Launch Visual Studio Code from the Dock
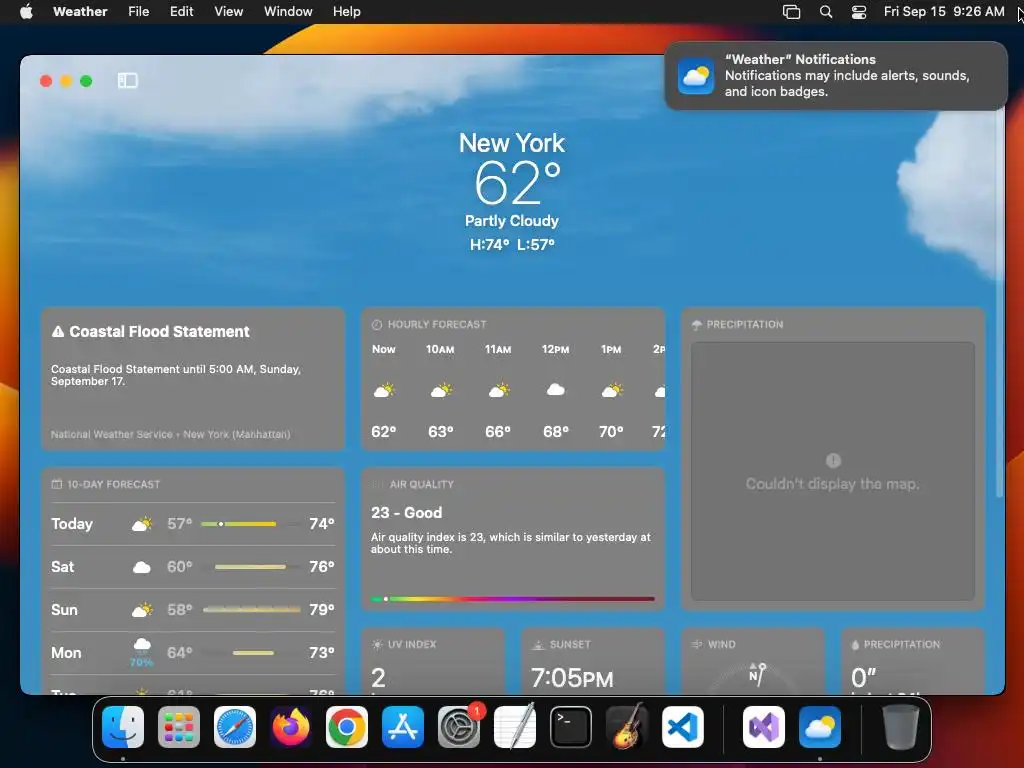Viewport: 1024px width, 768px height. click(683, 727)
